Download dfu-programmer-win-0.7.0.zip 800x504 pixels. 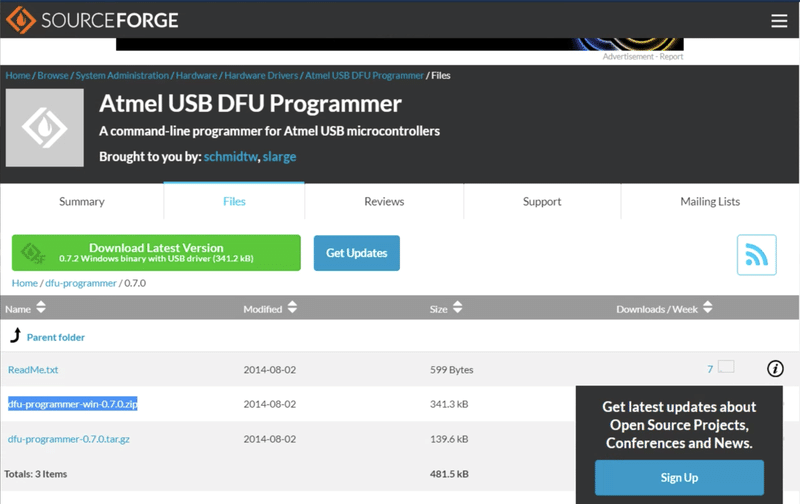click(72, 404)
